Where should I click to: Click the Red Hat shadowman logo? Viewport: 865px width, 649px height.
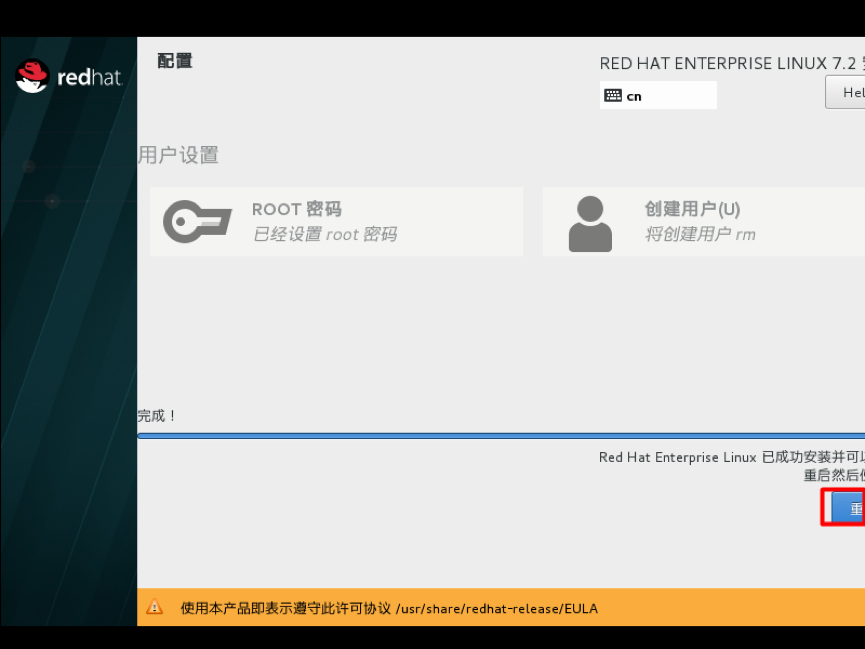[32, 76]
